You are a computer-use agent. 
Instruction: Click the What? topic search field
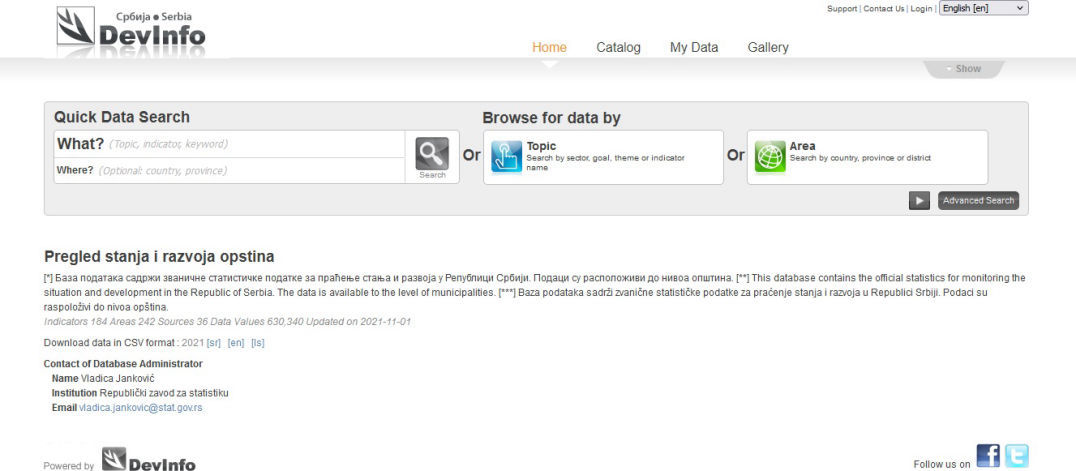click(255, 144)
